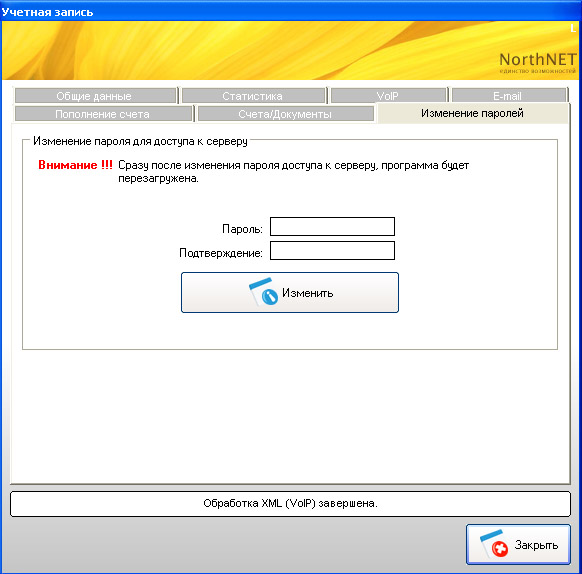
Task: Select the Изменение паролей tab
Action: click(472, 113)
